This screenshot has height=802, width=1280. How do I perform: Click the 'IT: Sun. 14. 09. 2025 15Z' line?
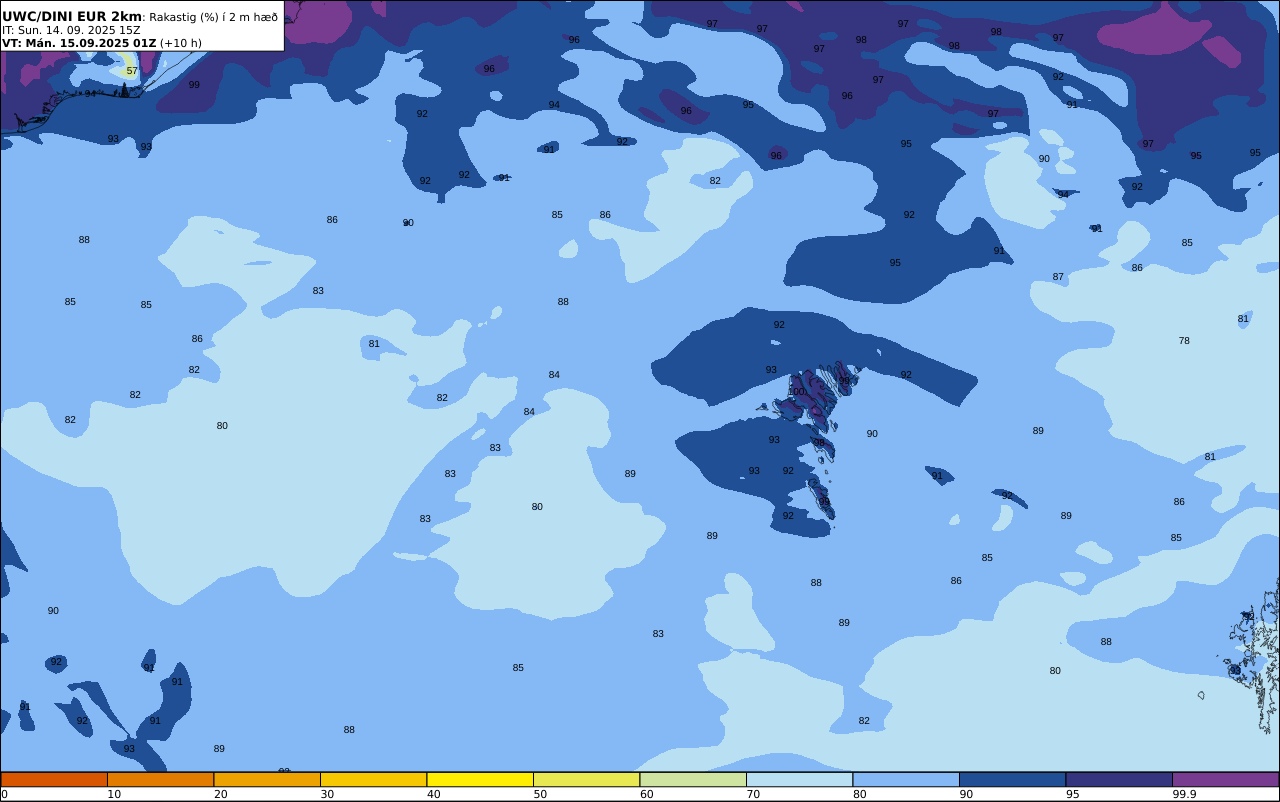coord(71,30)
